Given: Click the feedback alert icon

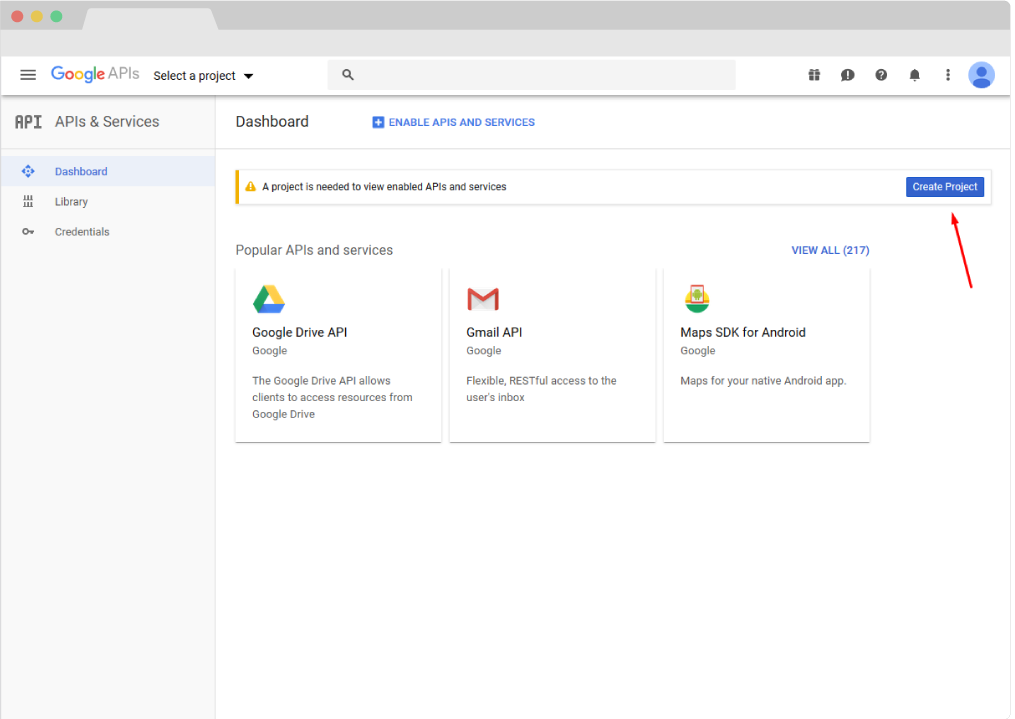Looking at the screenshot, I should [x=847, y=75].
